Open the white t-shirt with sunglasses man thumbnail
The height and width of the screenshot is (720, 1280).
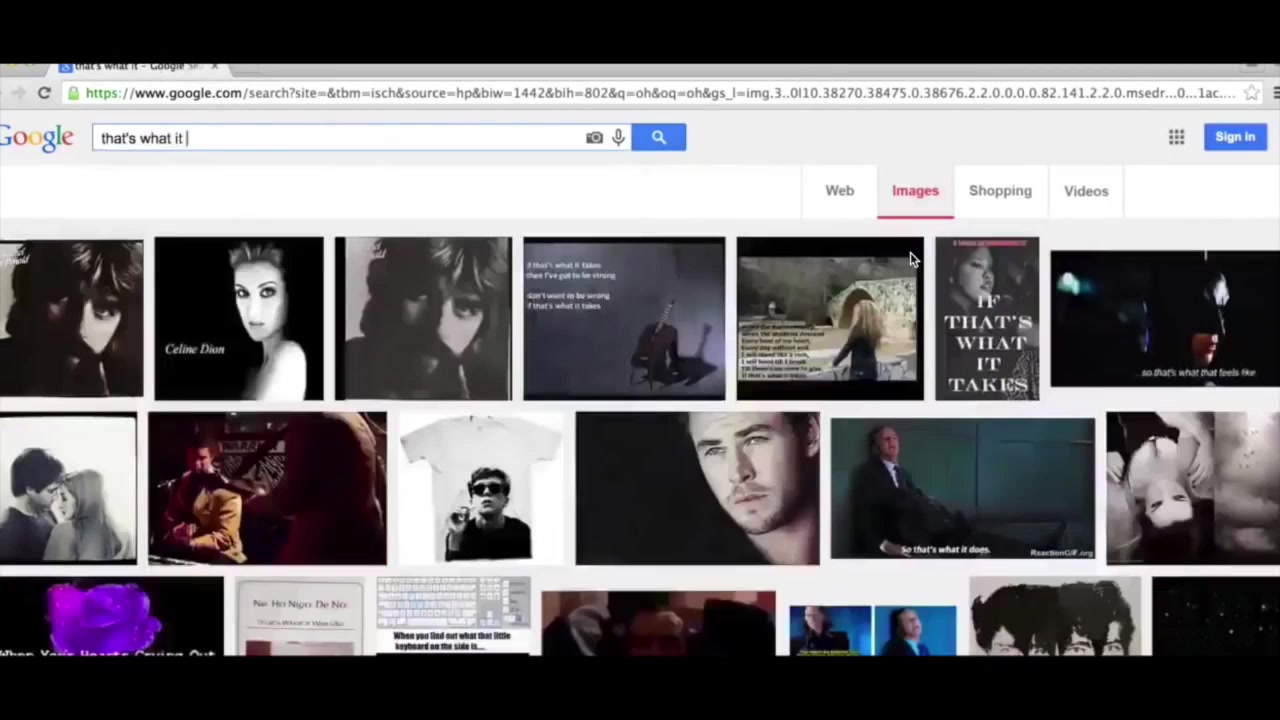click(x=481, y=489)
